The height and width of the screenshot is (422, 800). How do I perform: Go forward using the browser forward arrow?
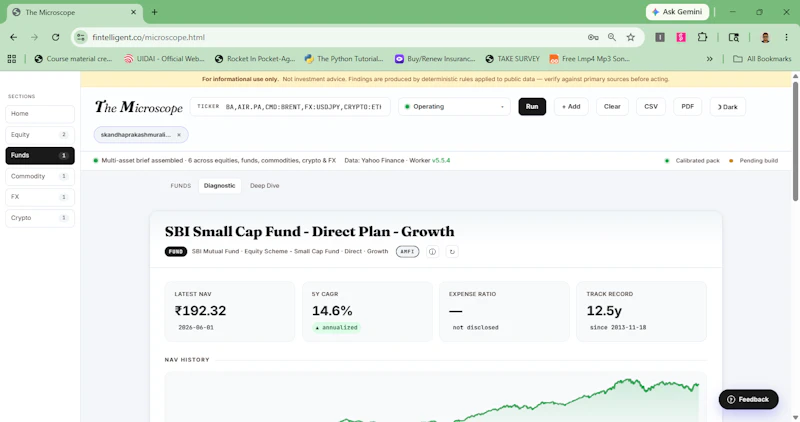[34, 37]
